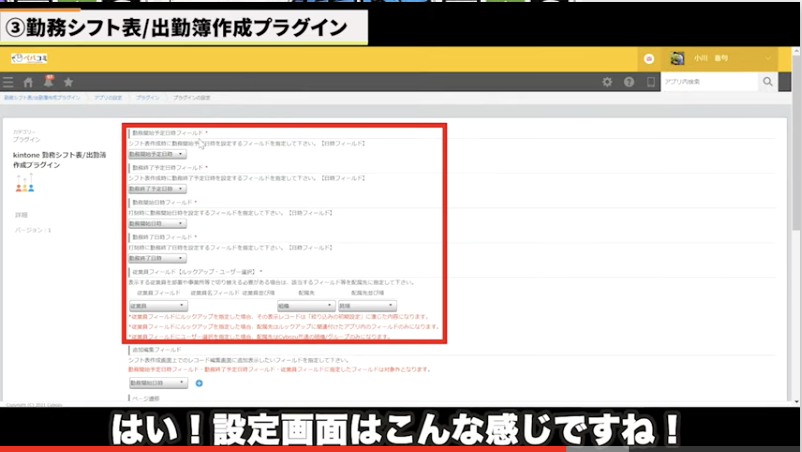Open the 昇順 sort order dropdown

366,306
